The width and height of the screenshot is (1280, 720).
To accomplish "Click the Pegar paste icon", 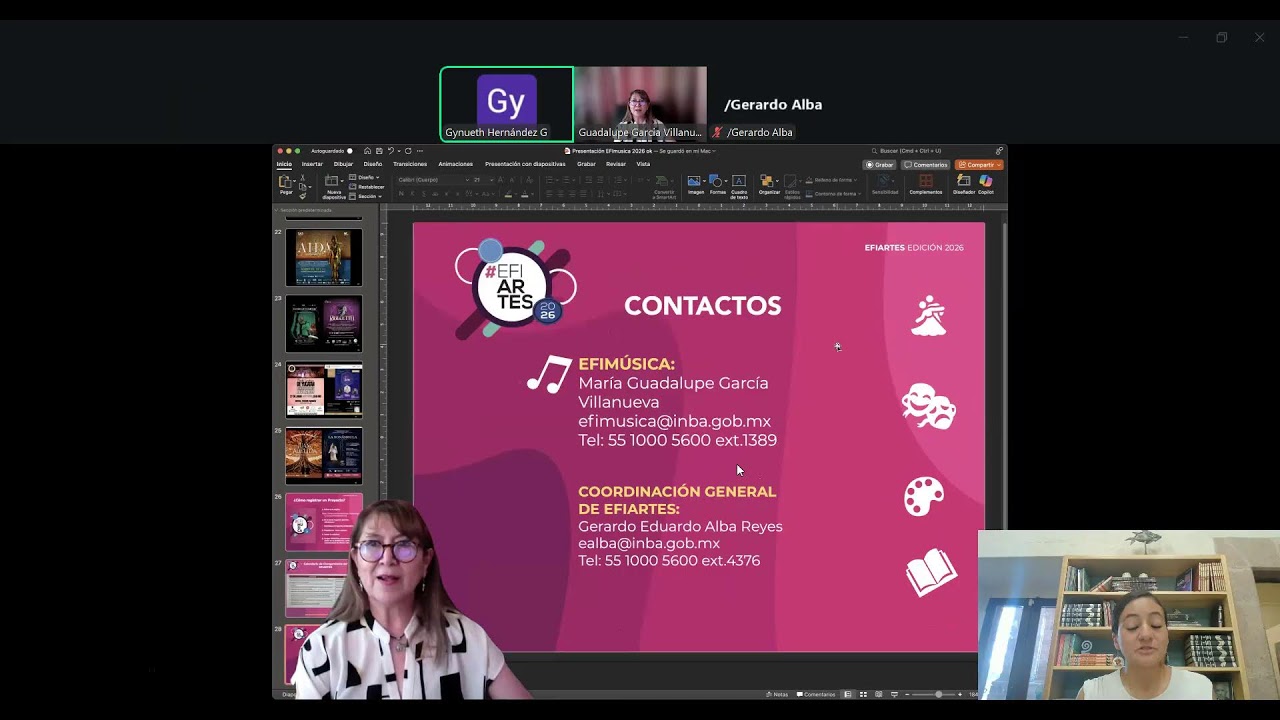I will click(284, 181).
